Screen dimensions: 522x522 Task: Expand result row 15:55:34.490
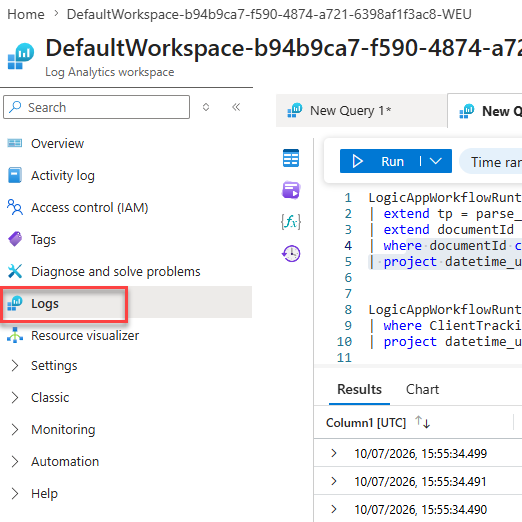334,509
